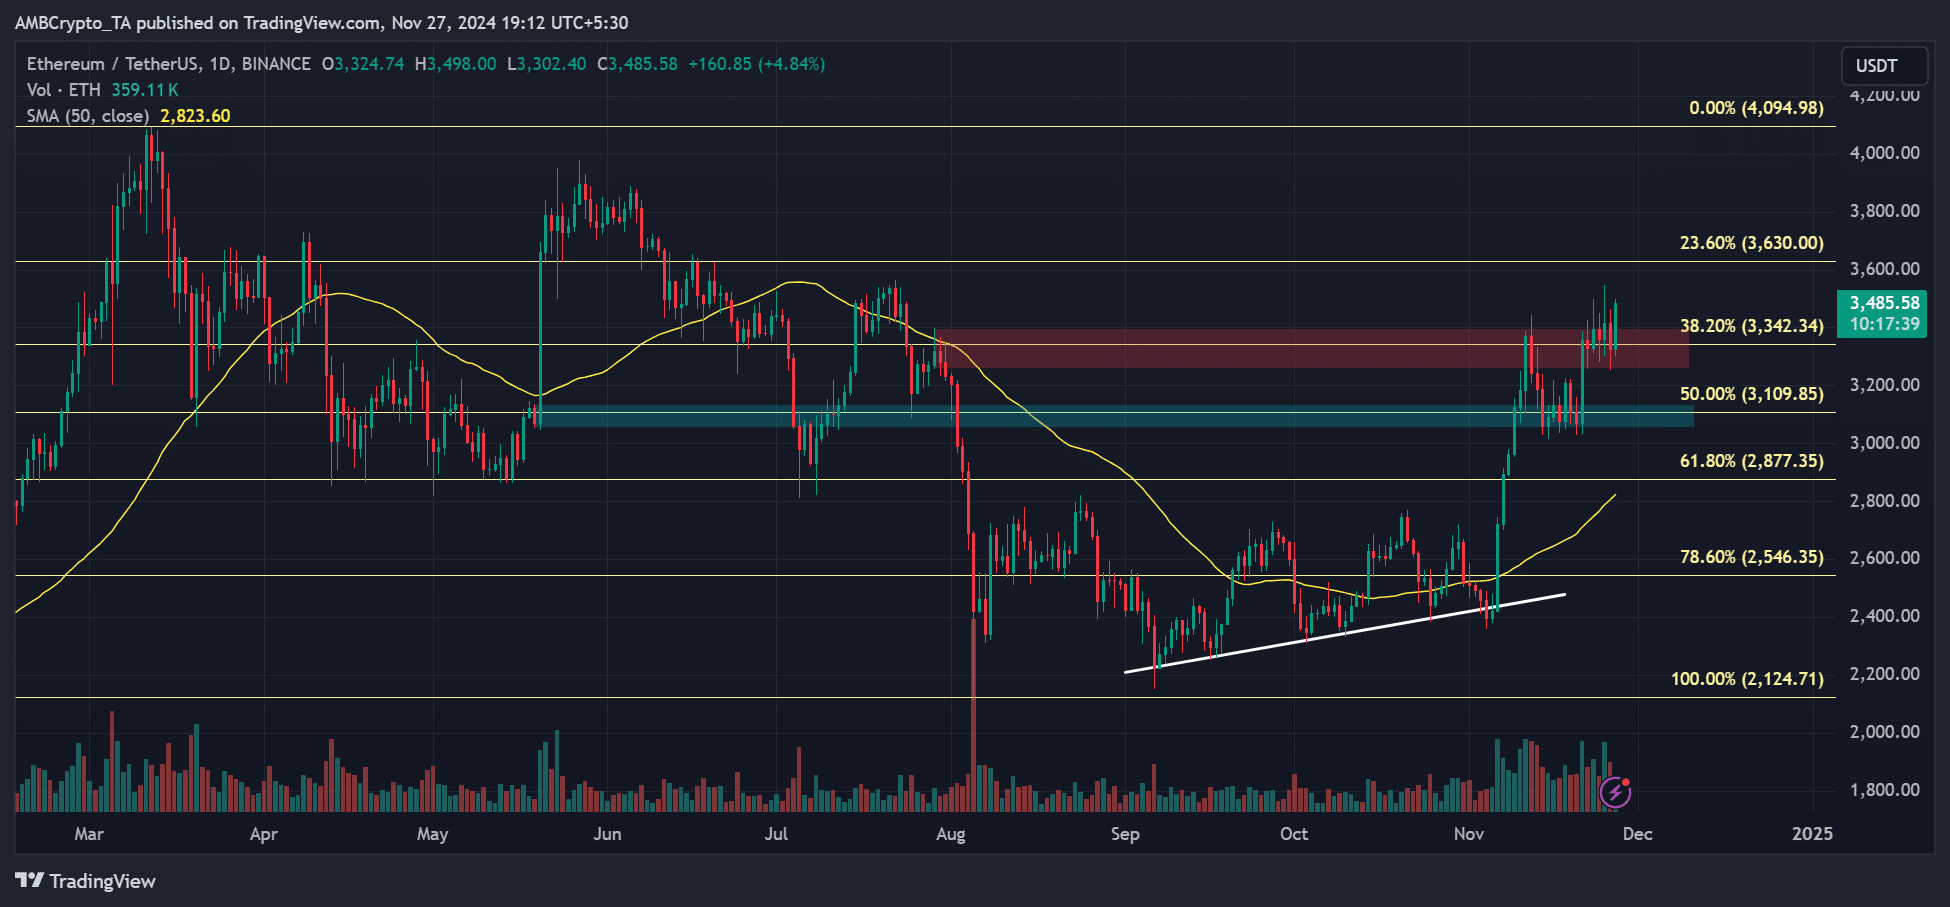Click the 2,400.00 price axis label
This screenshot has width=1950, height=907.
point(1885,616)
